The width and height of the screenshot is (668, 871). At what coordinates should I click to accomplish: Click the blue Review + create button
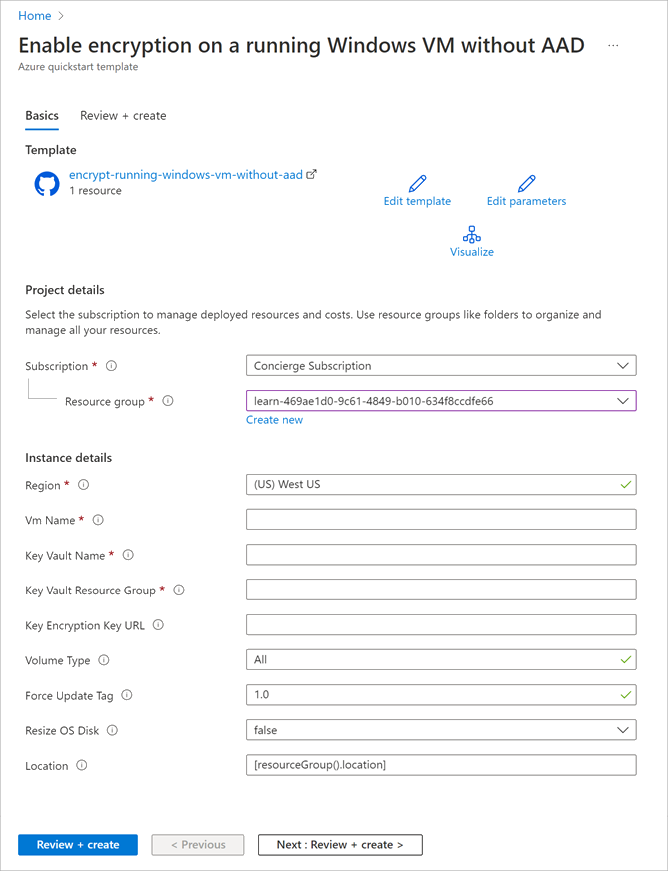pyautogui.click(x=78, y=844)
